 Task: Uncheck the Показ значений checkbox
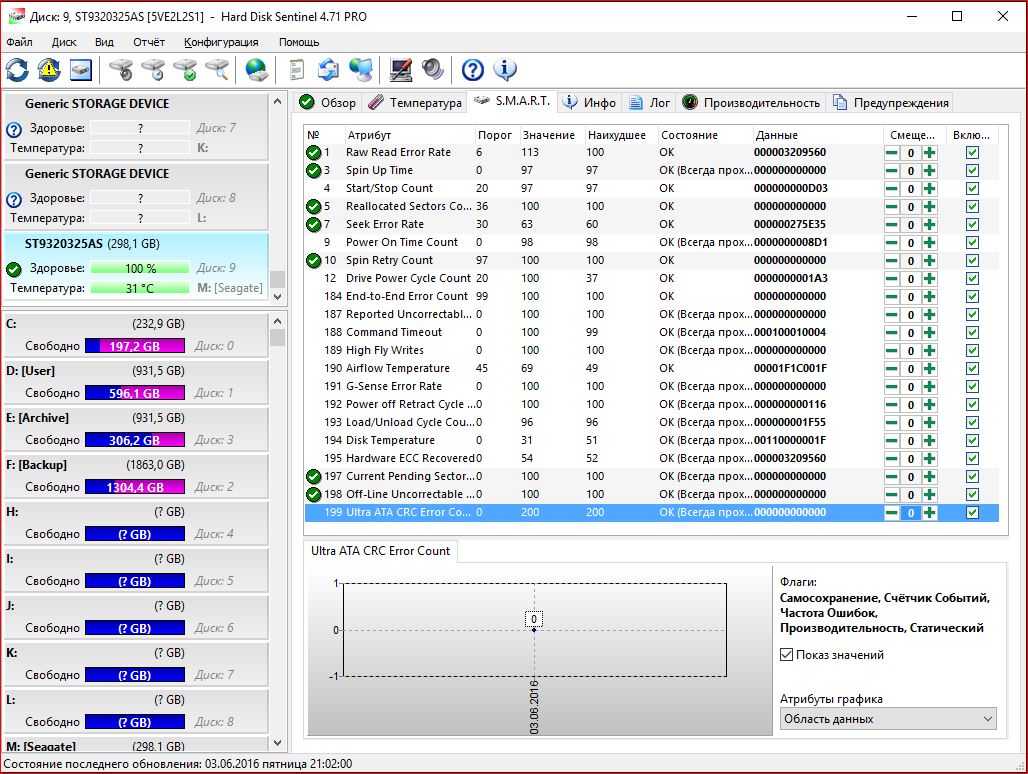point(787,655)
